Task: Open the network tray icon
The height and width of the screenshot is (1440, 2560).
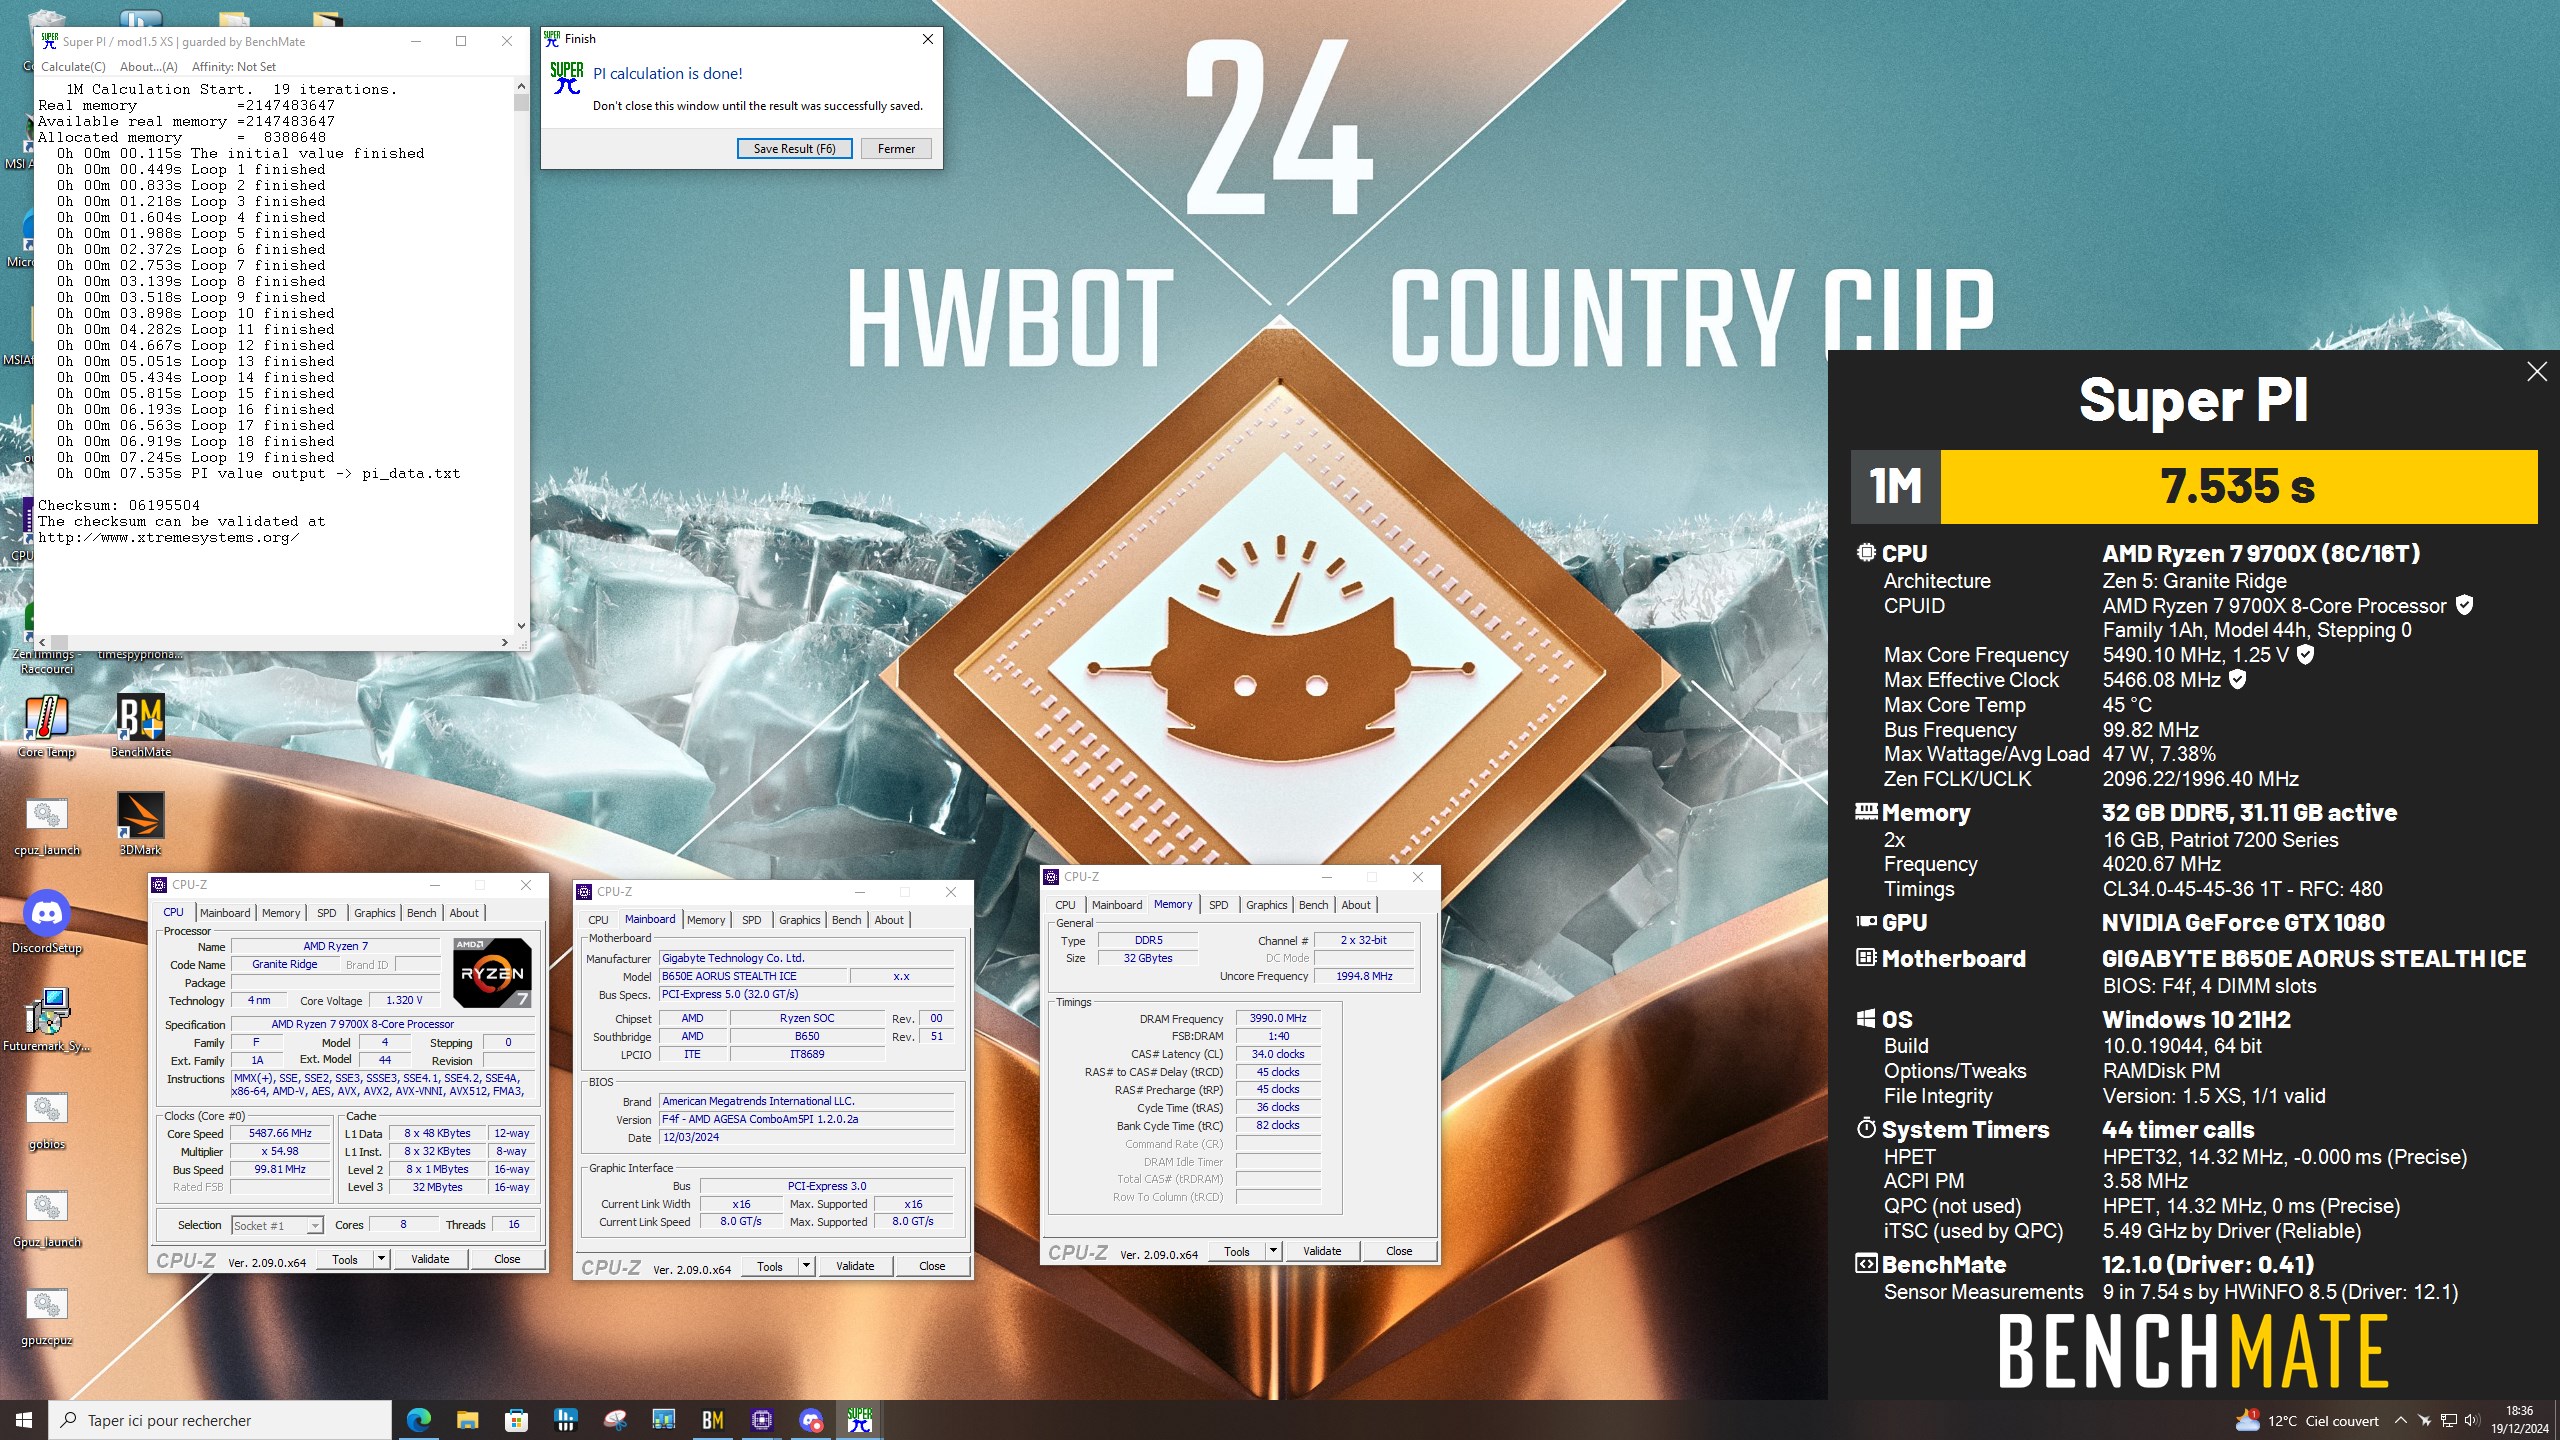Action: tap(2448, 1421)
